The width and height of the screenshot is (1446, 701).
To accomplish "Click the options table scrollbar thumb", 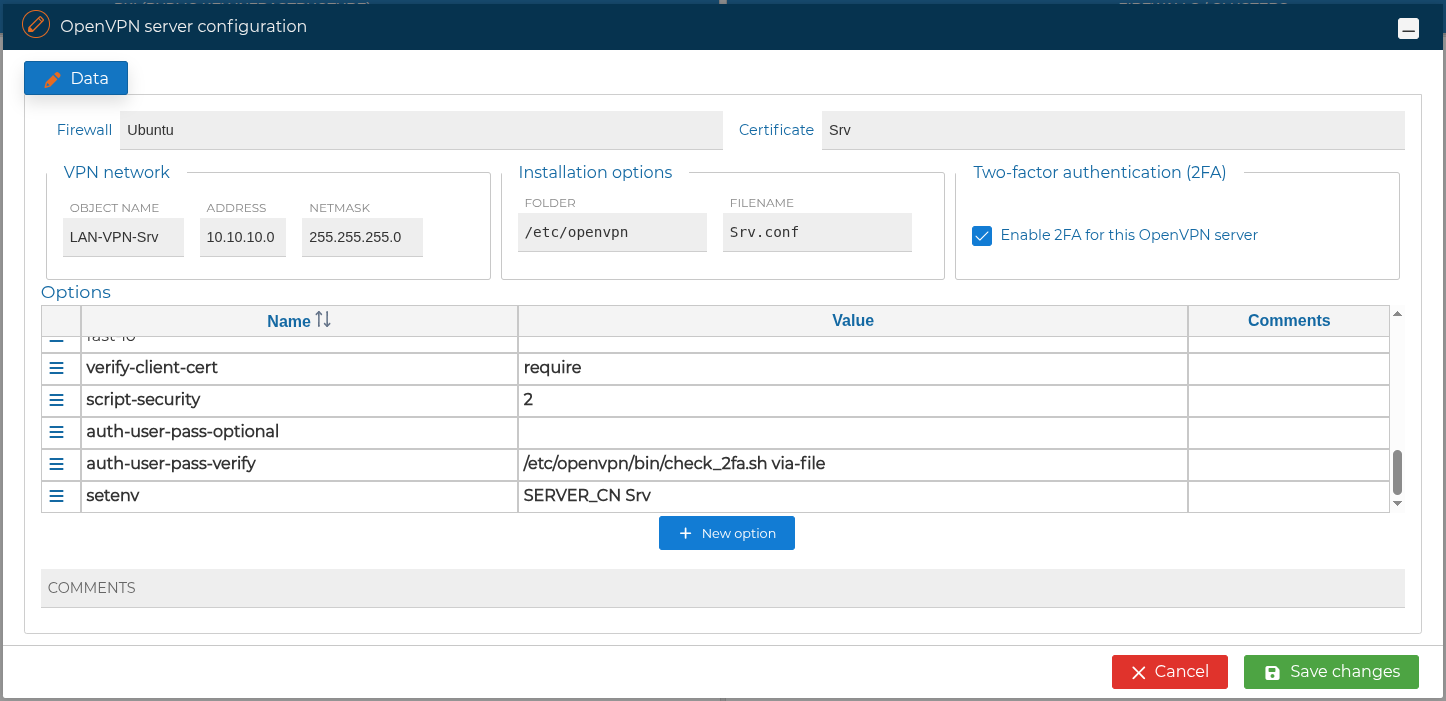I will (x=1397, y=471).
